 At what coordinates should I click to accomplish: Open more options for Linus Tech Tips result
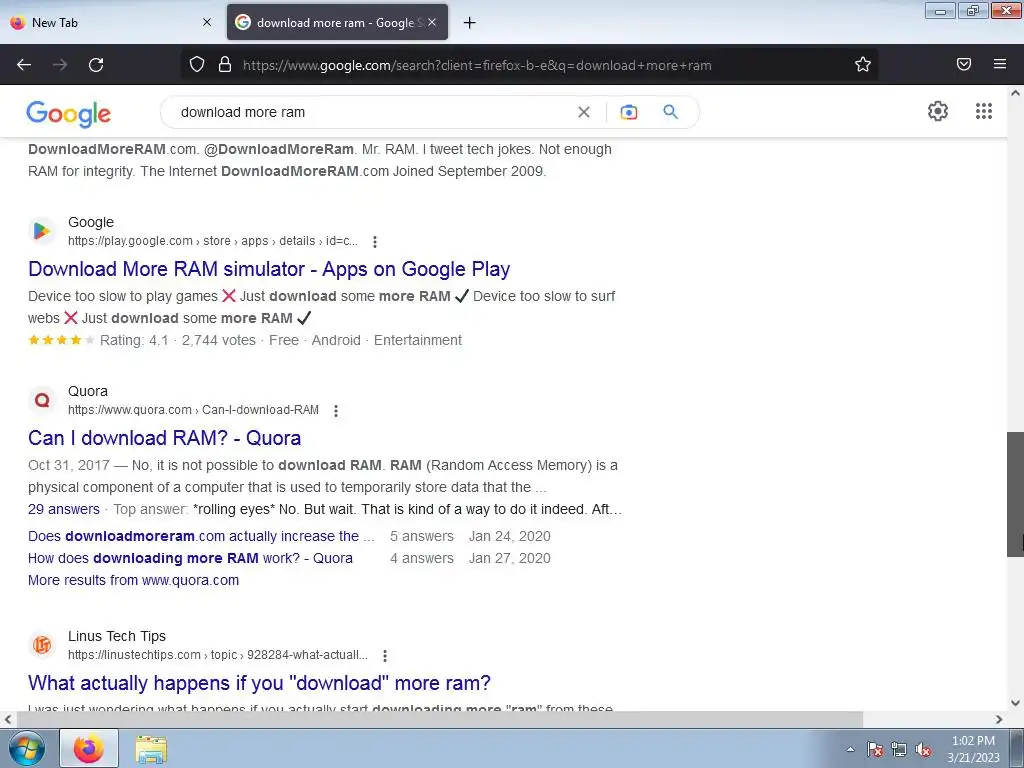[x=385, y=656]
